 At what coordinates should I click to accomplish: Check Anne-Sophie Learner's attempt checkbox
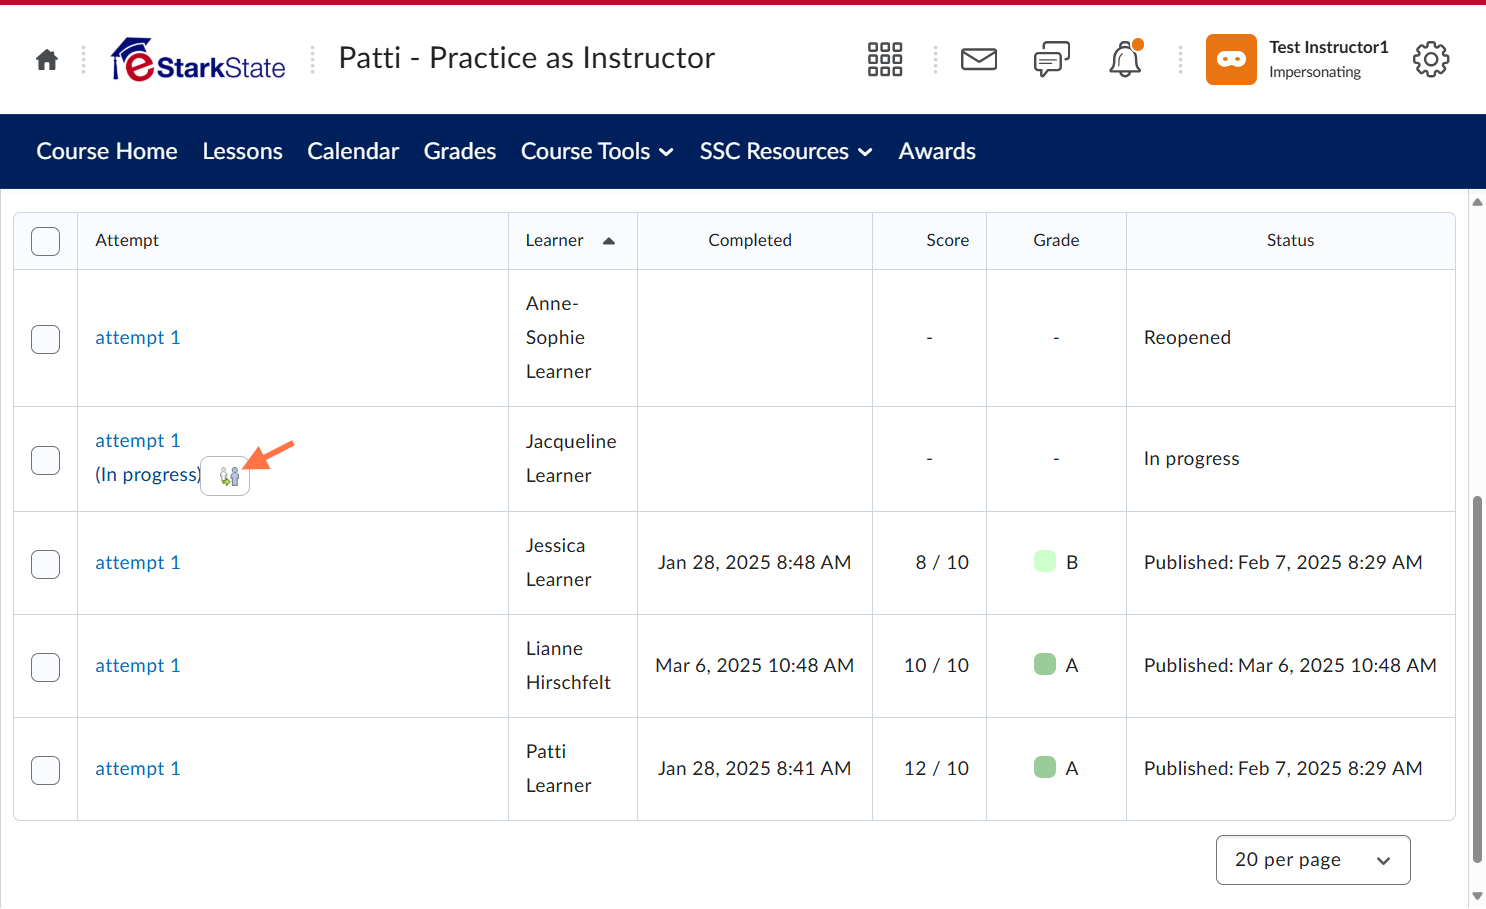pyautogui.click(x=46, y=339)
